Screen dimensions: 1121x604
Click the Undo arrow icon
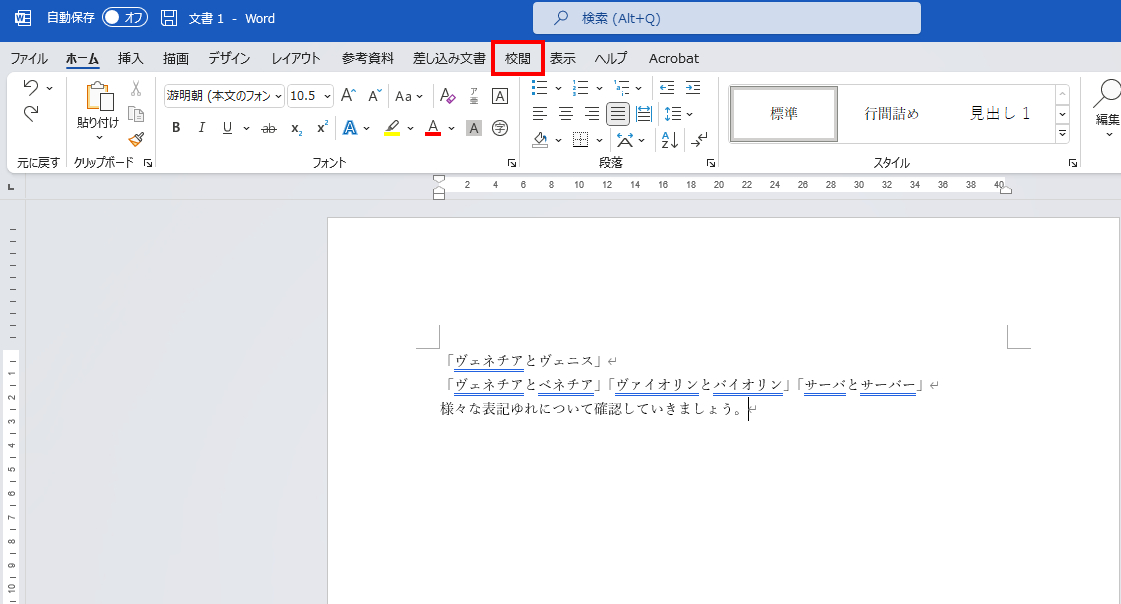[31, 87]
